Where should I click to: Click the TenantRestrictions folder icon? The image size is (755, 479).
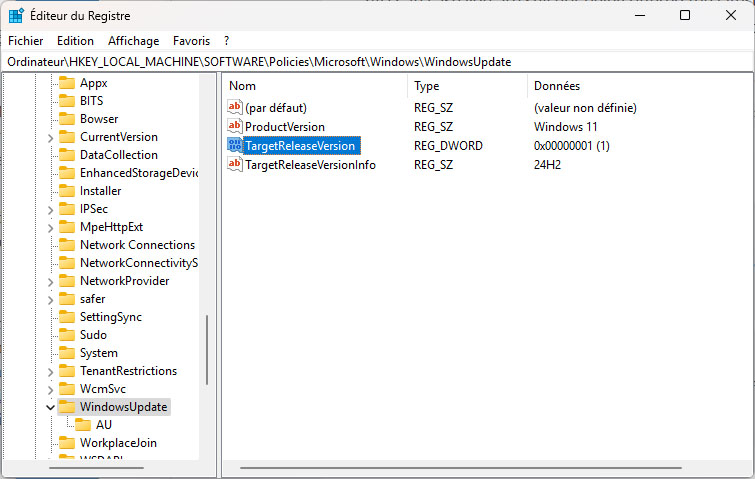67,371
